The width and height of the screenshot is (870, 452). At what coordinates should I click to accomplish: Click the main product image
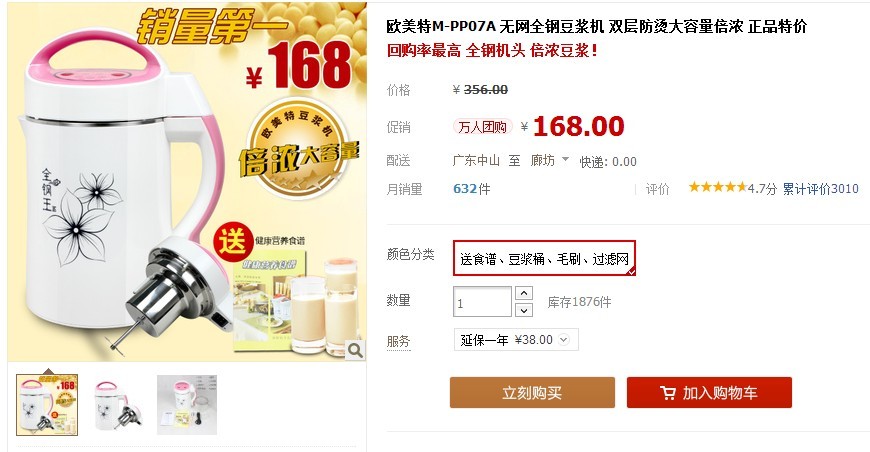[187, 182]
